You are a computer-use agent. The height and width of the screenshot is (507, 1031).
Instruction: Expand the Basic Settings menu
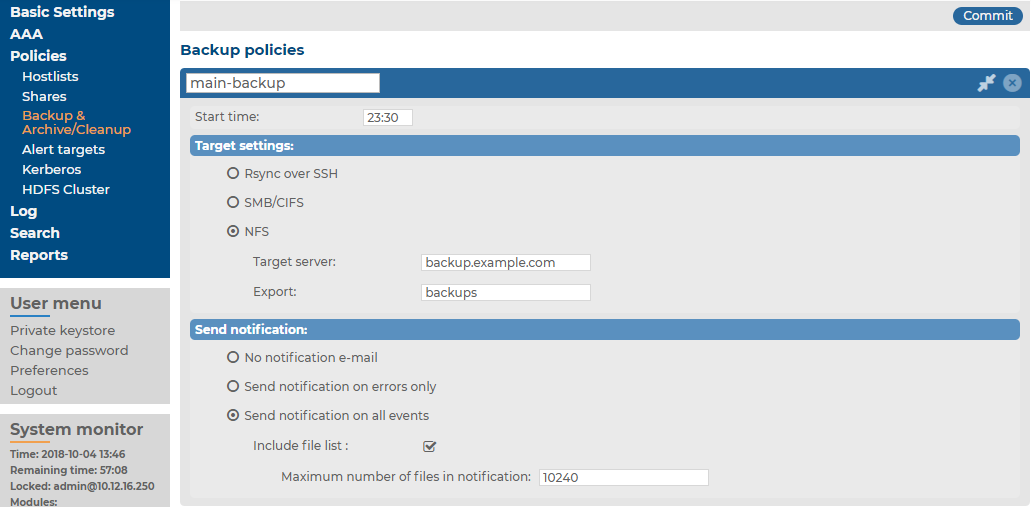62,12
